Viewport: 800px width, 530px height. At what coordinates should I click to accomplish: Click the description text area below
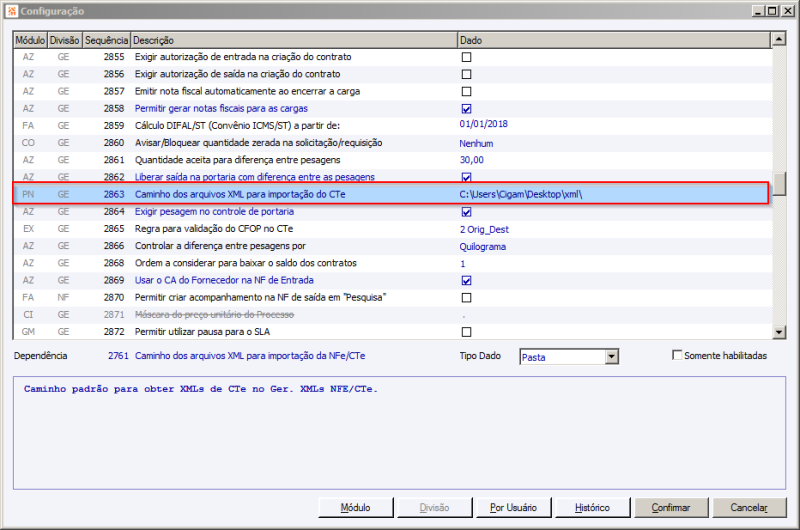coord(399,433)
